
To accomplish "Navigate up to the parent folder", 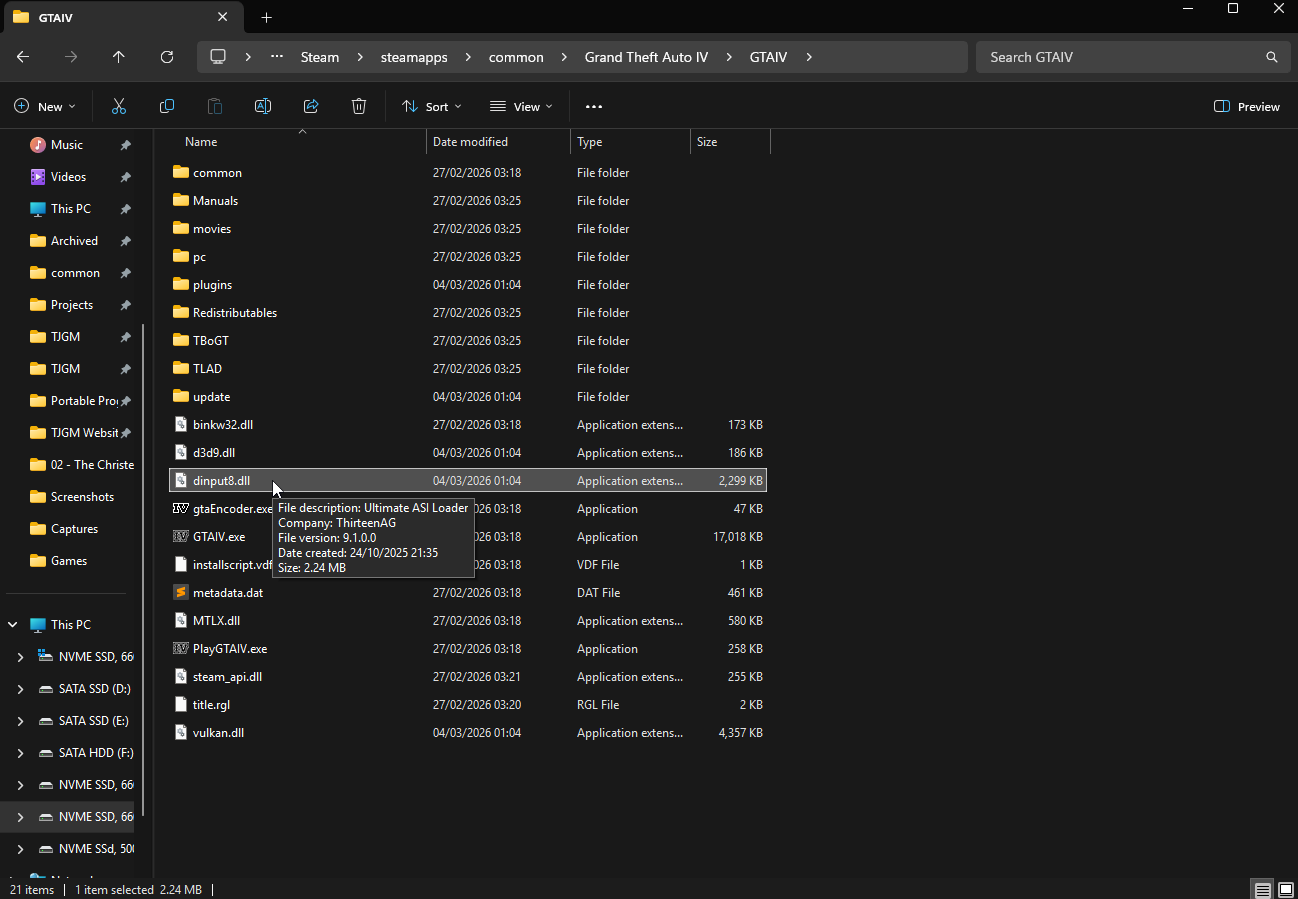I will (118, 57).
